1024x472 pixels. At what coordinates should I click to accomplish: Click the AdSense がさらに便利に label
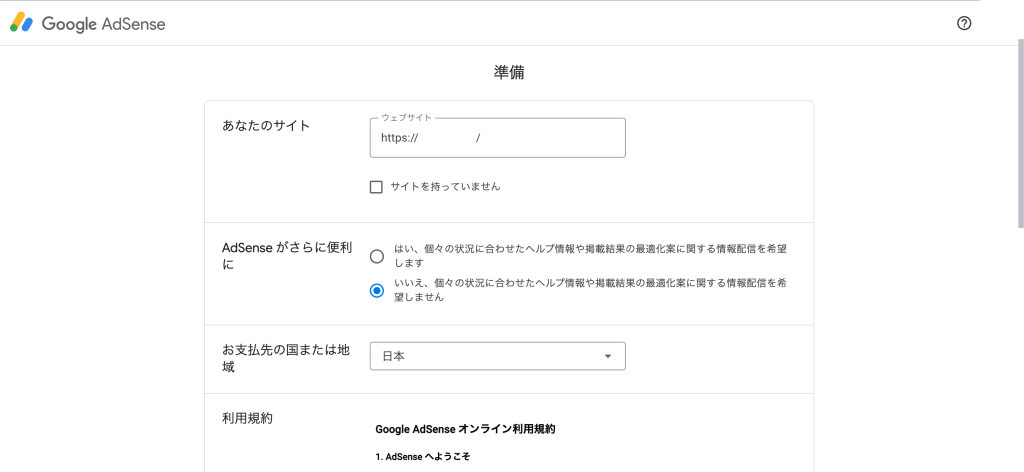(287, 257)
